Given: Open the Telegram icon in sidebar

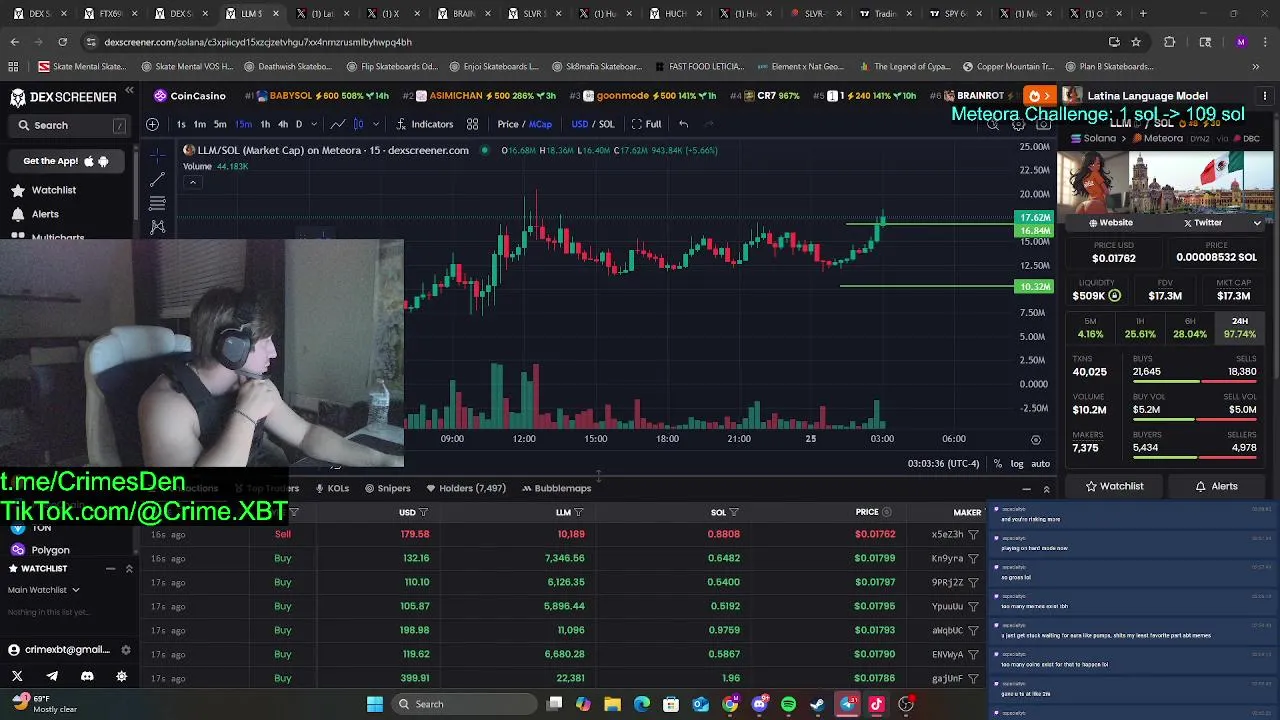Looking at the screenshot, I should (x=52, y=676).
